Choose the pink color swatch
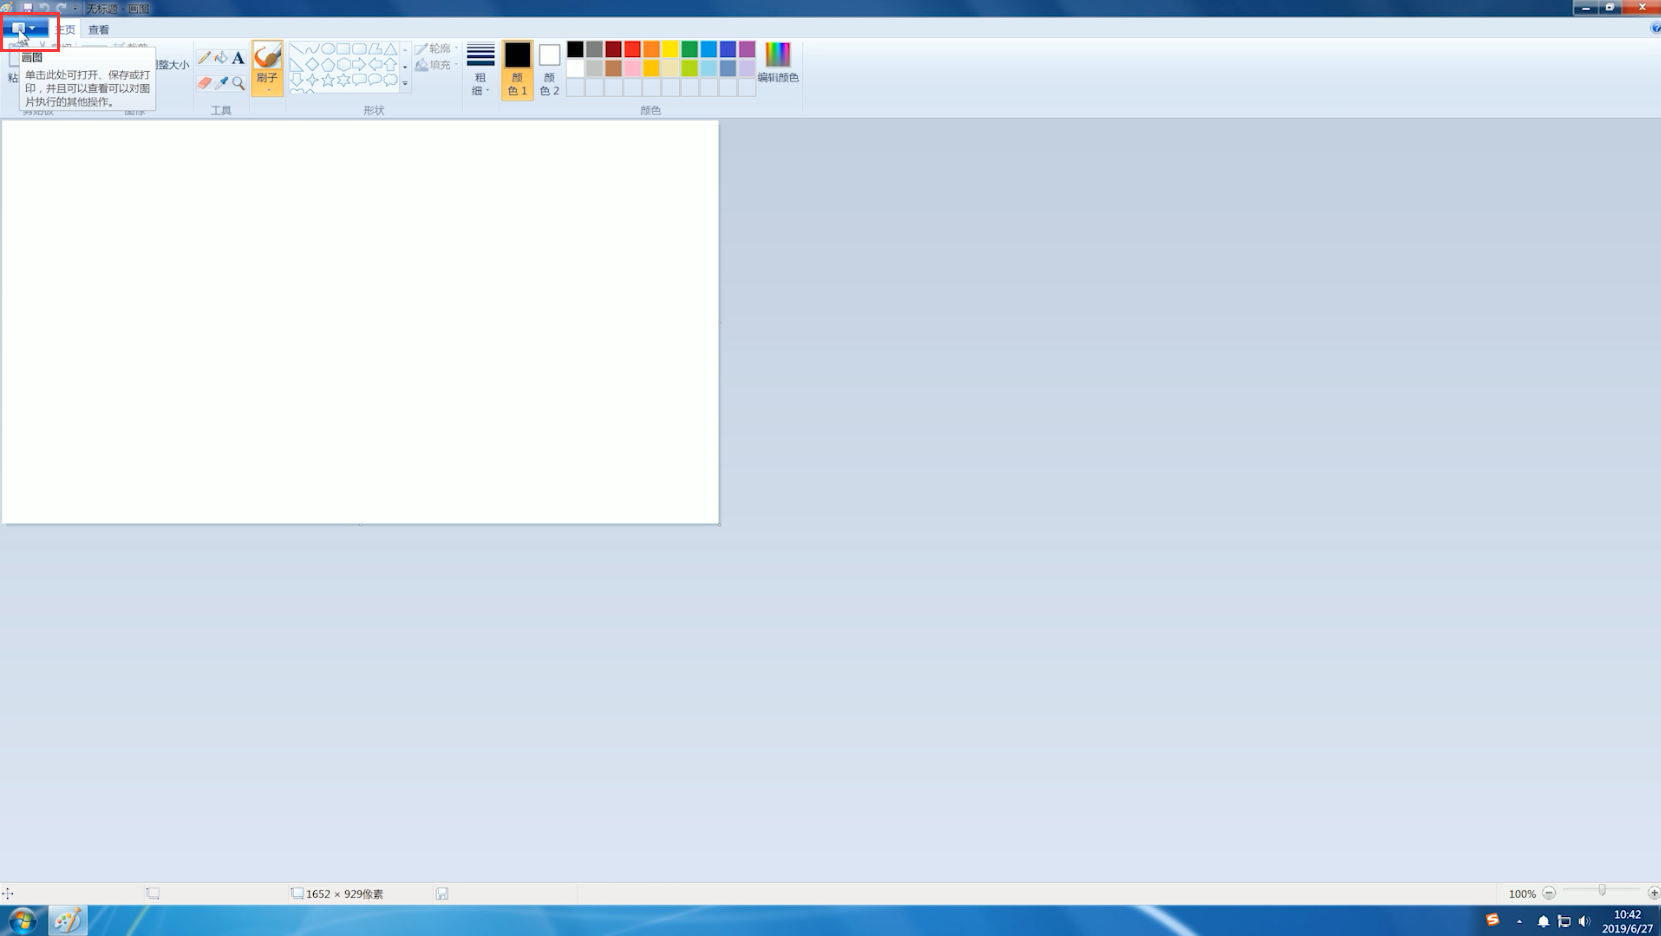 (633, 68)
